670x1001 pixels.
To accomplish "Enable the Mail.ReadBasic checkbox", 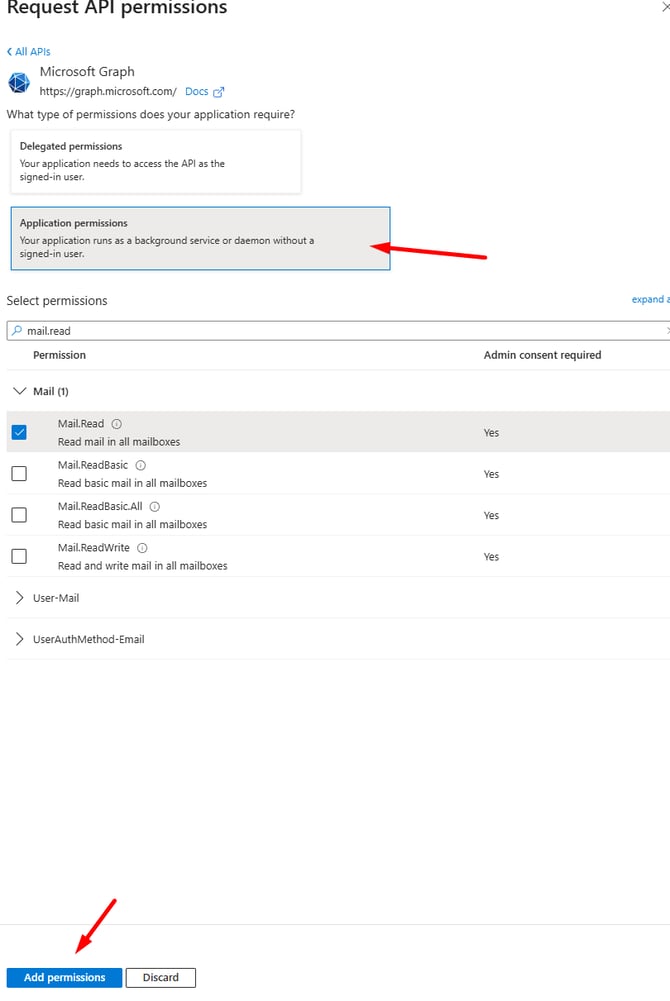I will tap(19, 474).
